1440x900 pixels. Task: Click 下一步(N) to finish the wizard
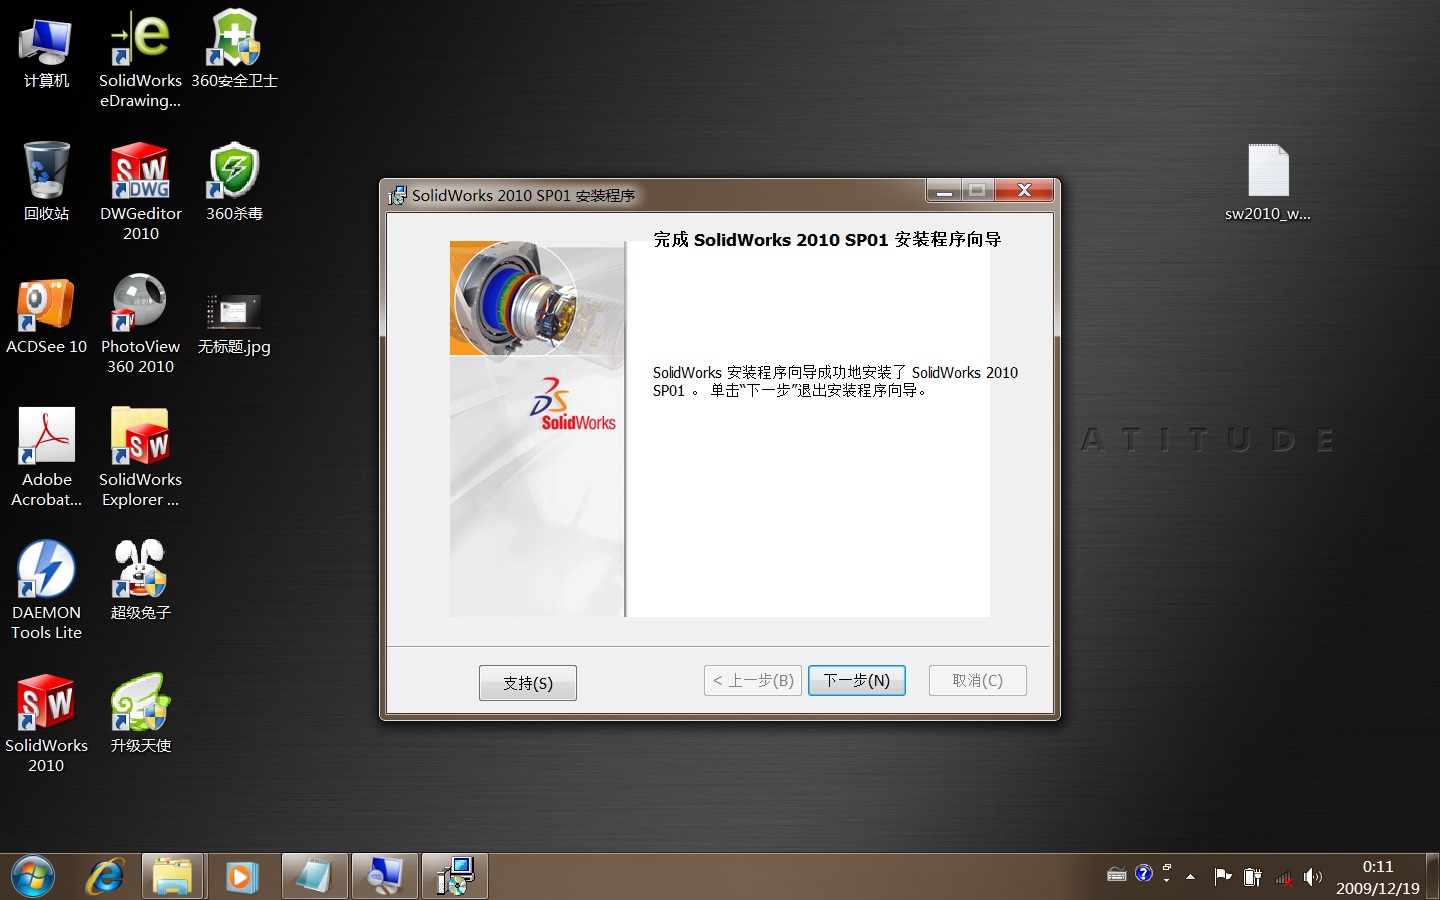pos(857,680)
